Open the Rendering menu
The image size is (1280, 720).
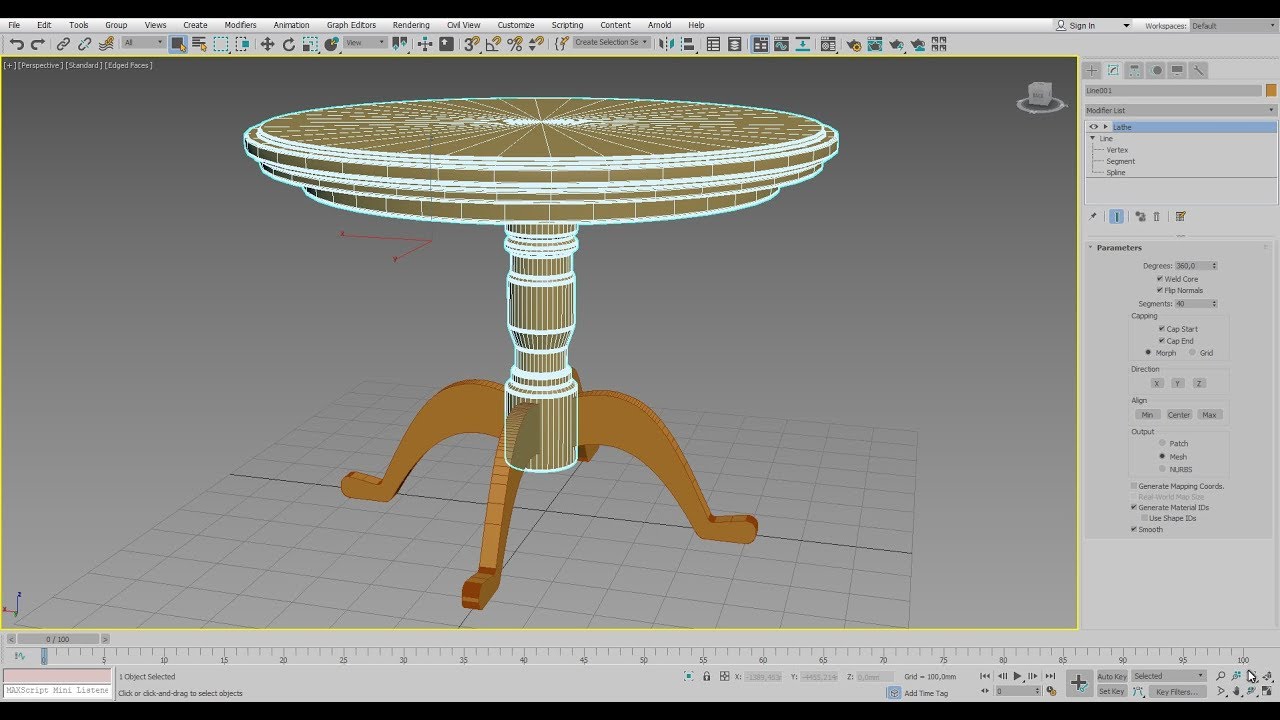[x=411, y=25]
